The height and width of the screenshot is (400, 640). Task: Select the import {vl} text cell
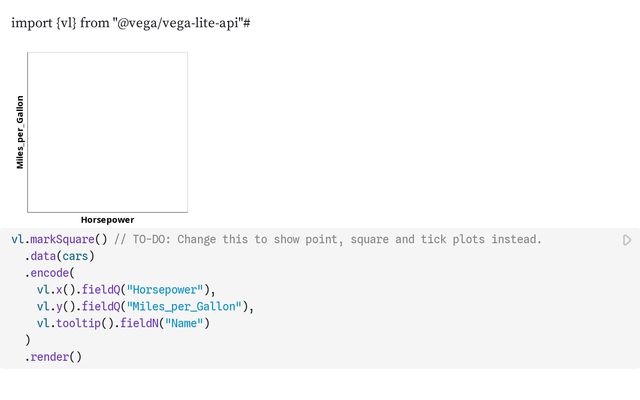point(131,23)
